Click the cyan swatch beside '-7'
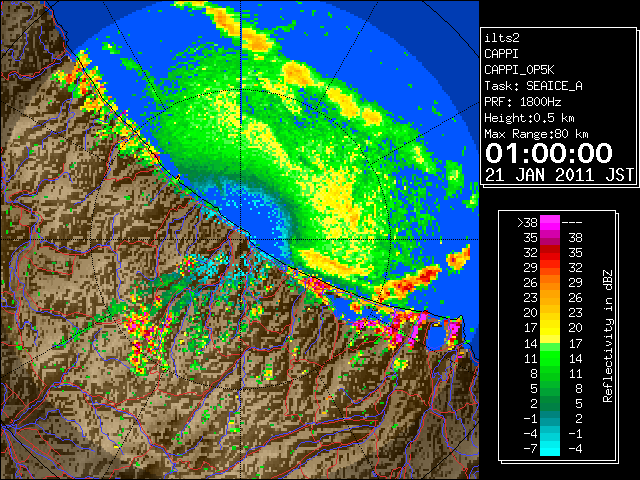Image resolution: width=640 pixels, height=480 pixels. click(x=550, y=448)
